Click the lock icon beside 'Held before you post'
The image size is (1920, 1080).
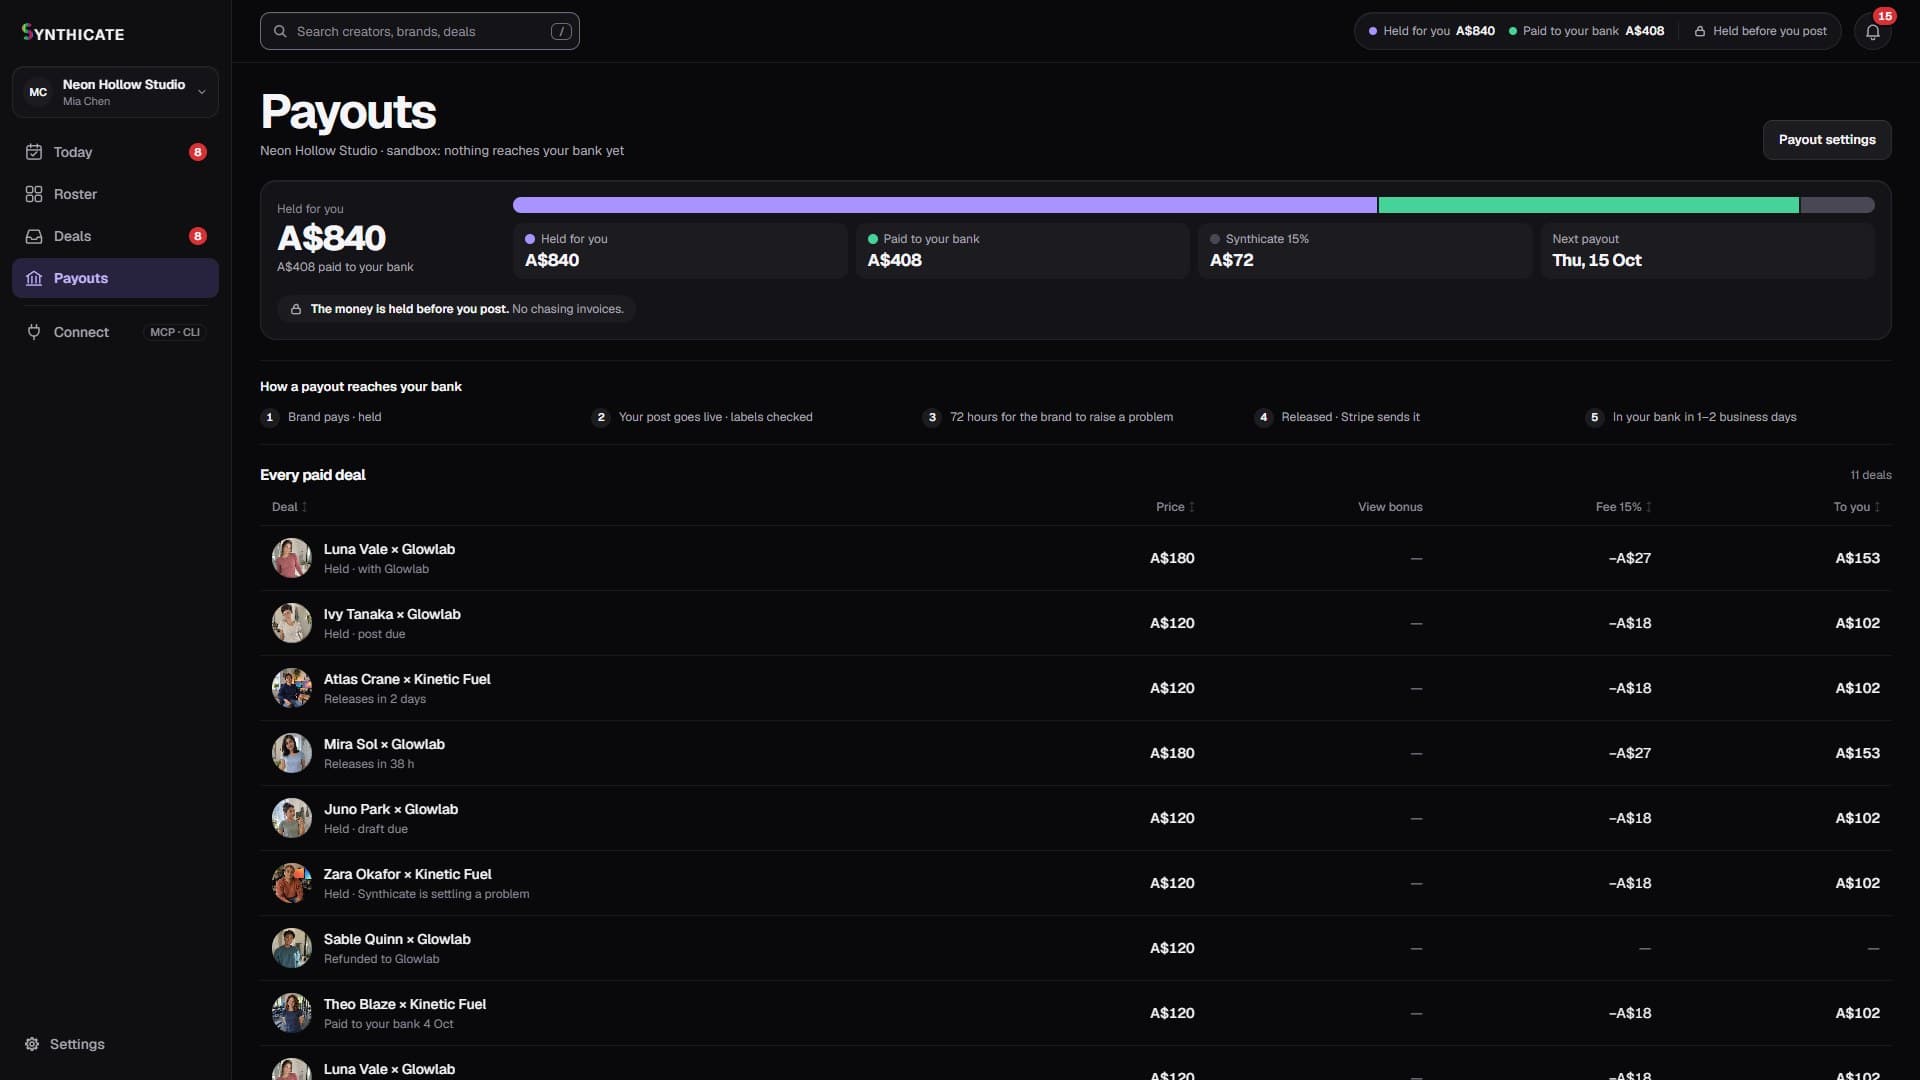[1700, 31]
